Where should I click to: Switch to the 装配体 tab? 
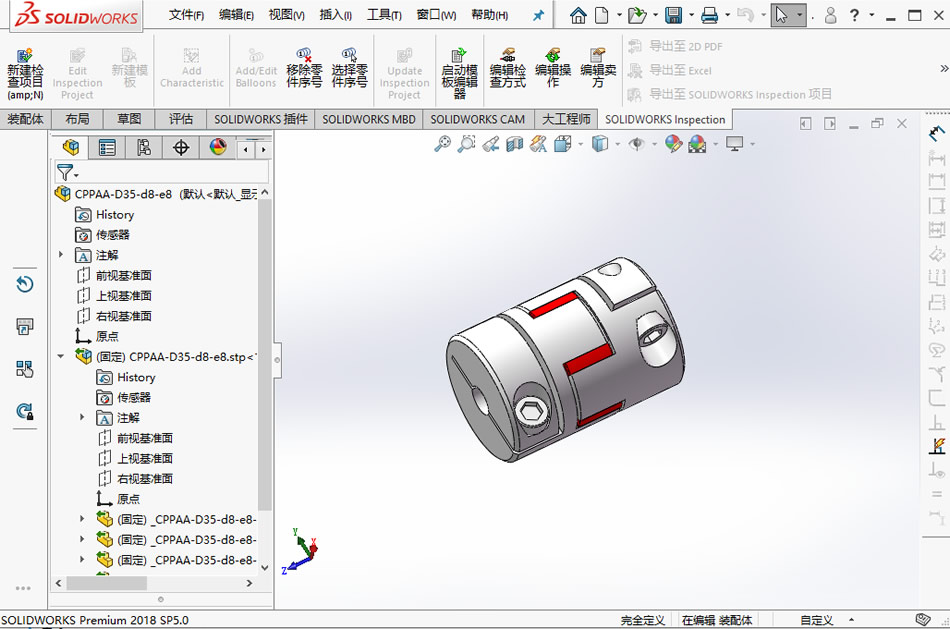(x=25, y=119)
